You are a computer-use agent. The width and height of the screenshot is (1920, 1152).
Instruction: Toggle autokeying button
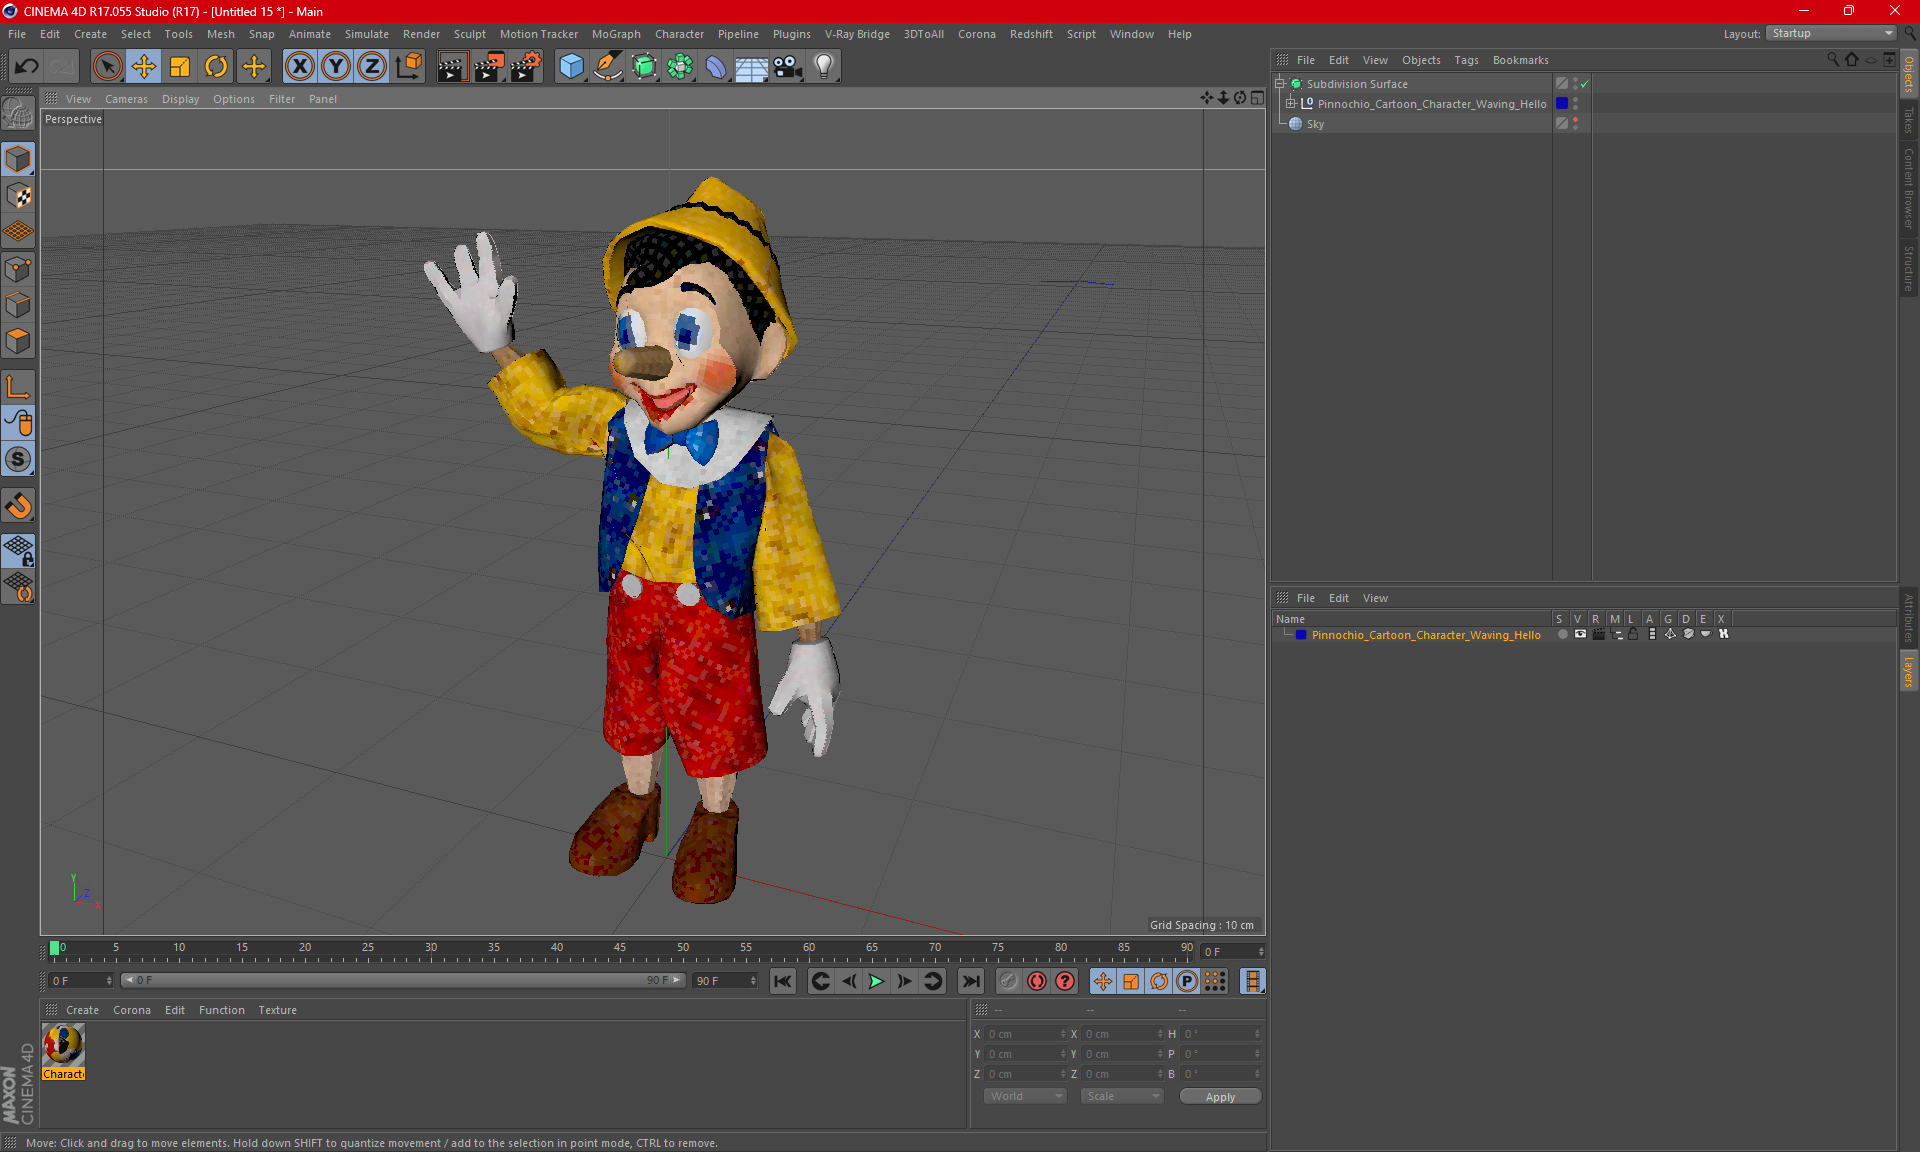[x=1037, y=981]
